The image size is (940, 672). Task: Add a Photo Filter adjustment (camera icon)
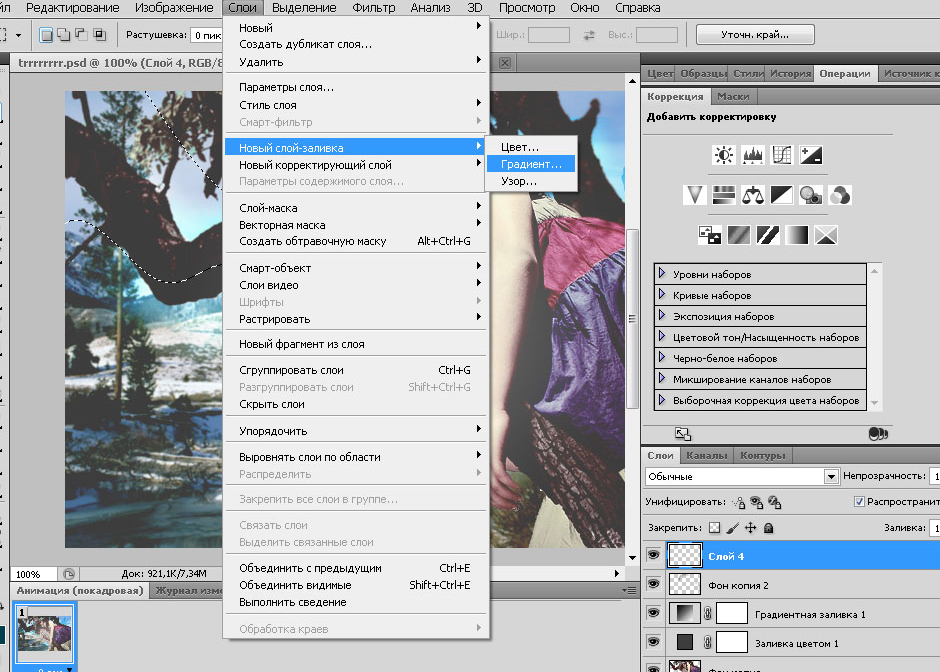(x=811, y=195)
